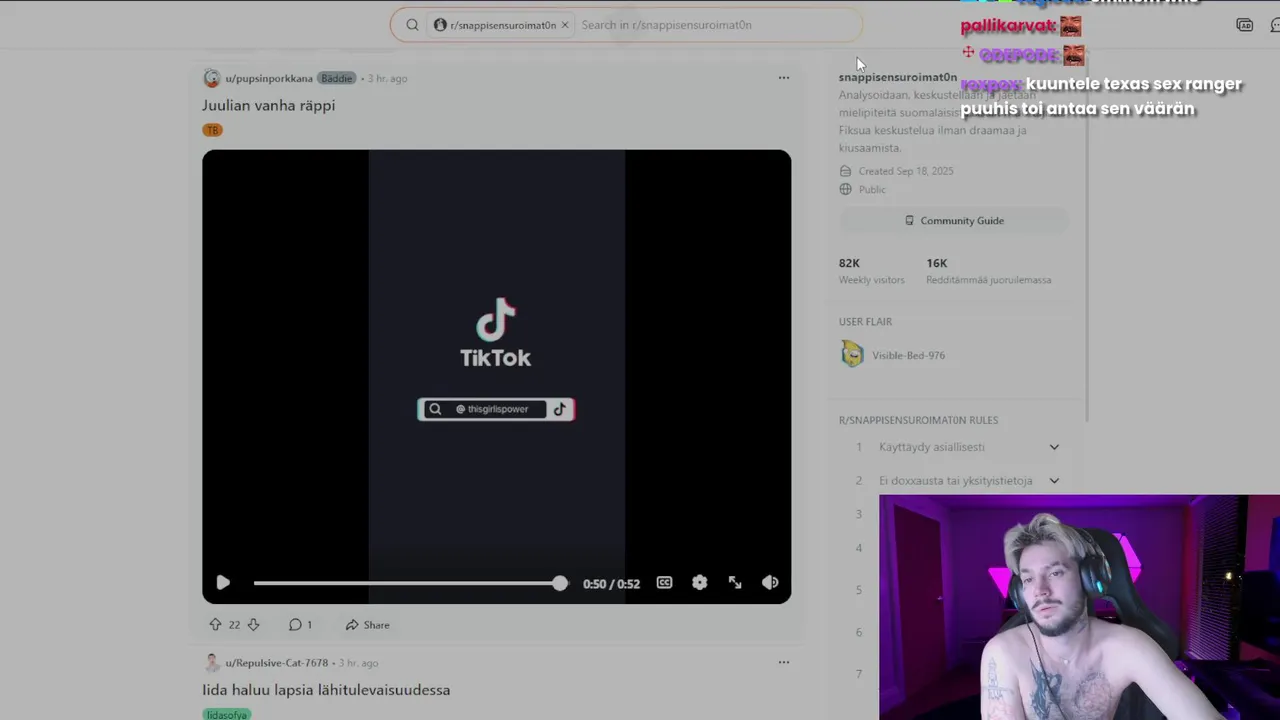1280x720 pixels.
Task: Select the Iidasofya post flair
Action: click(x=226, y=715)
